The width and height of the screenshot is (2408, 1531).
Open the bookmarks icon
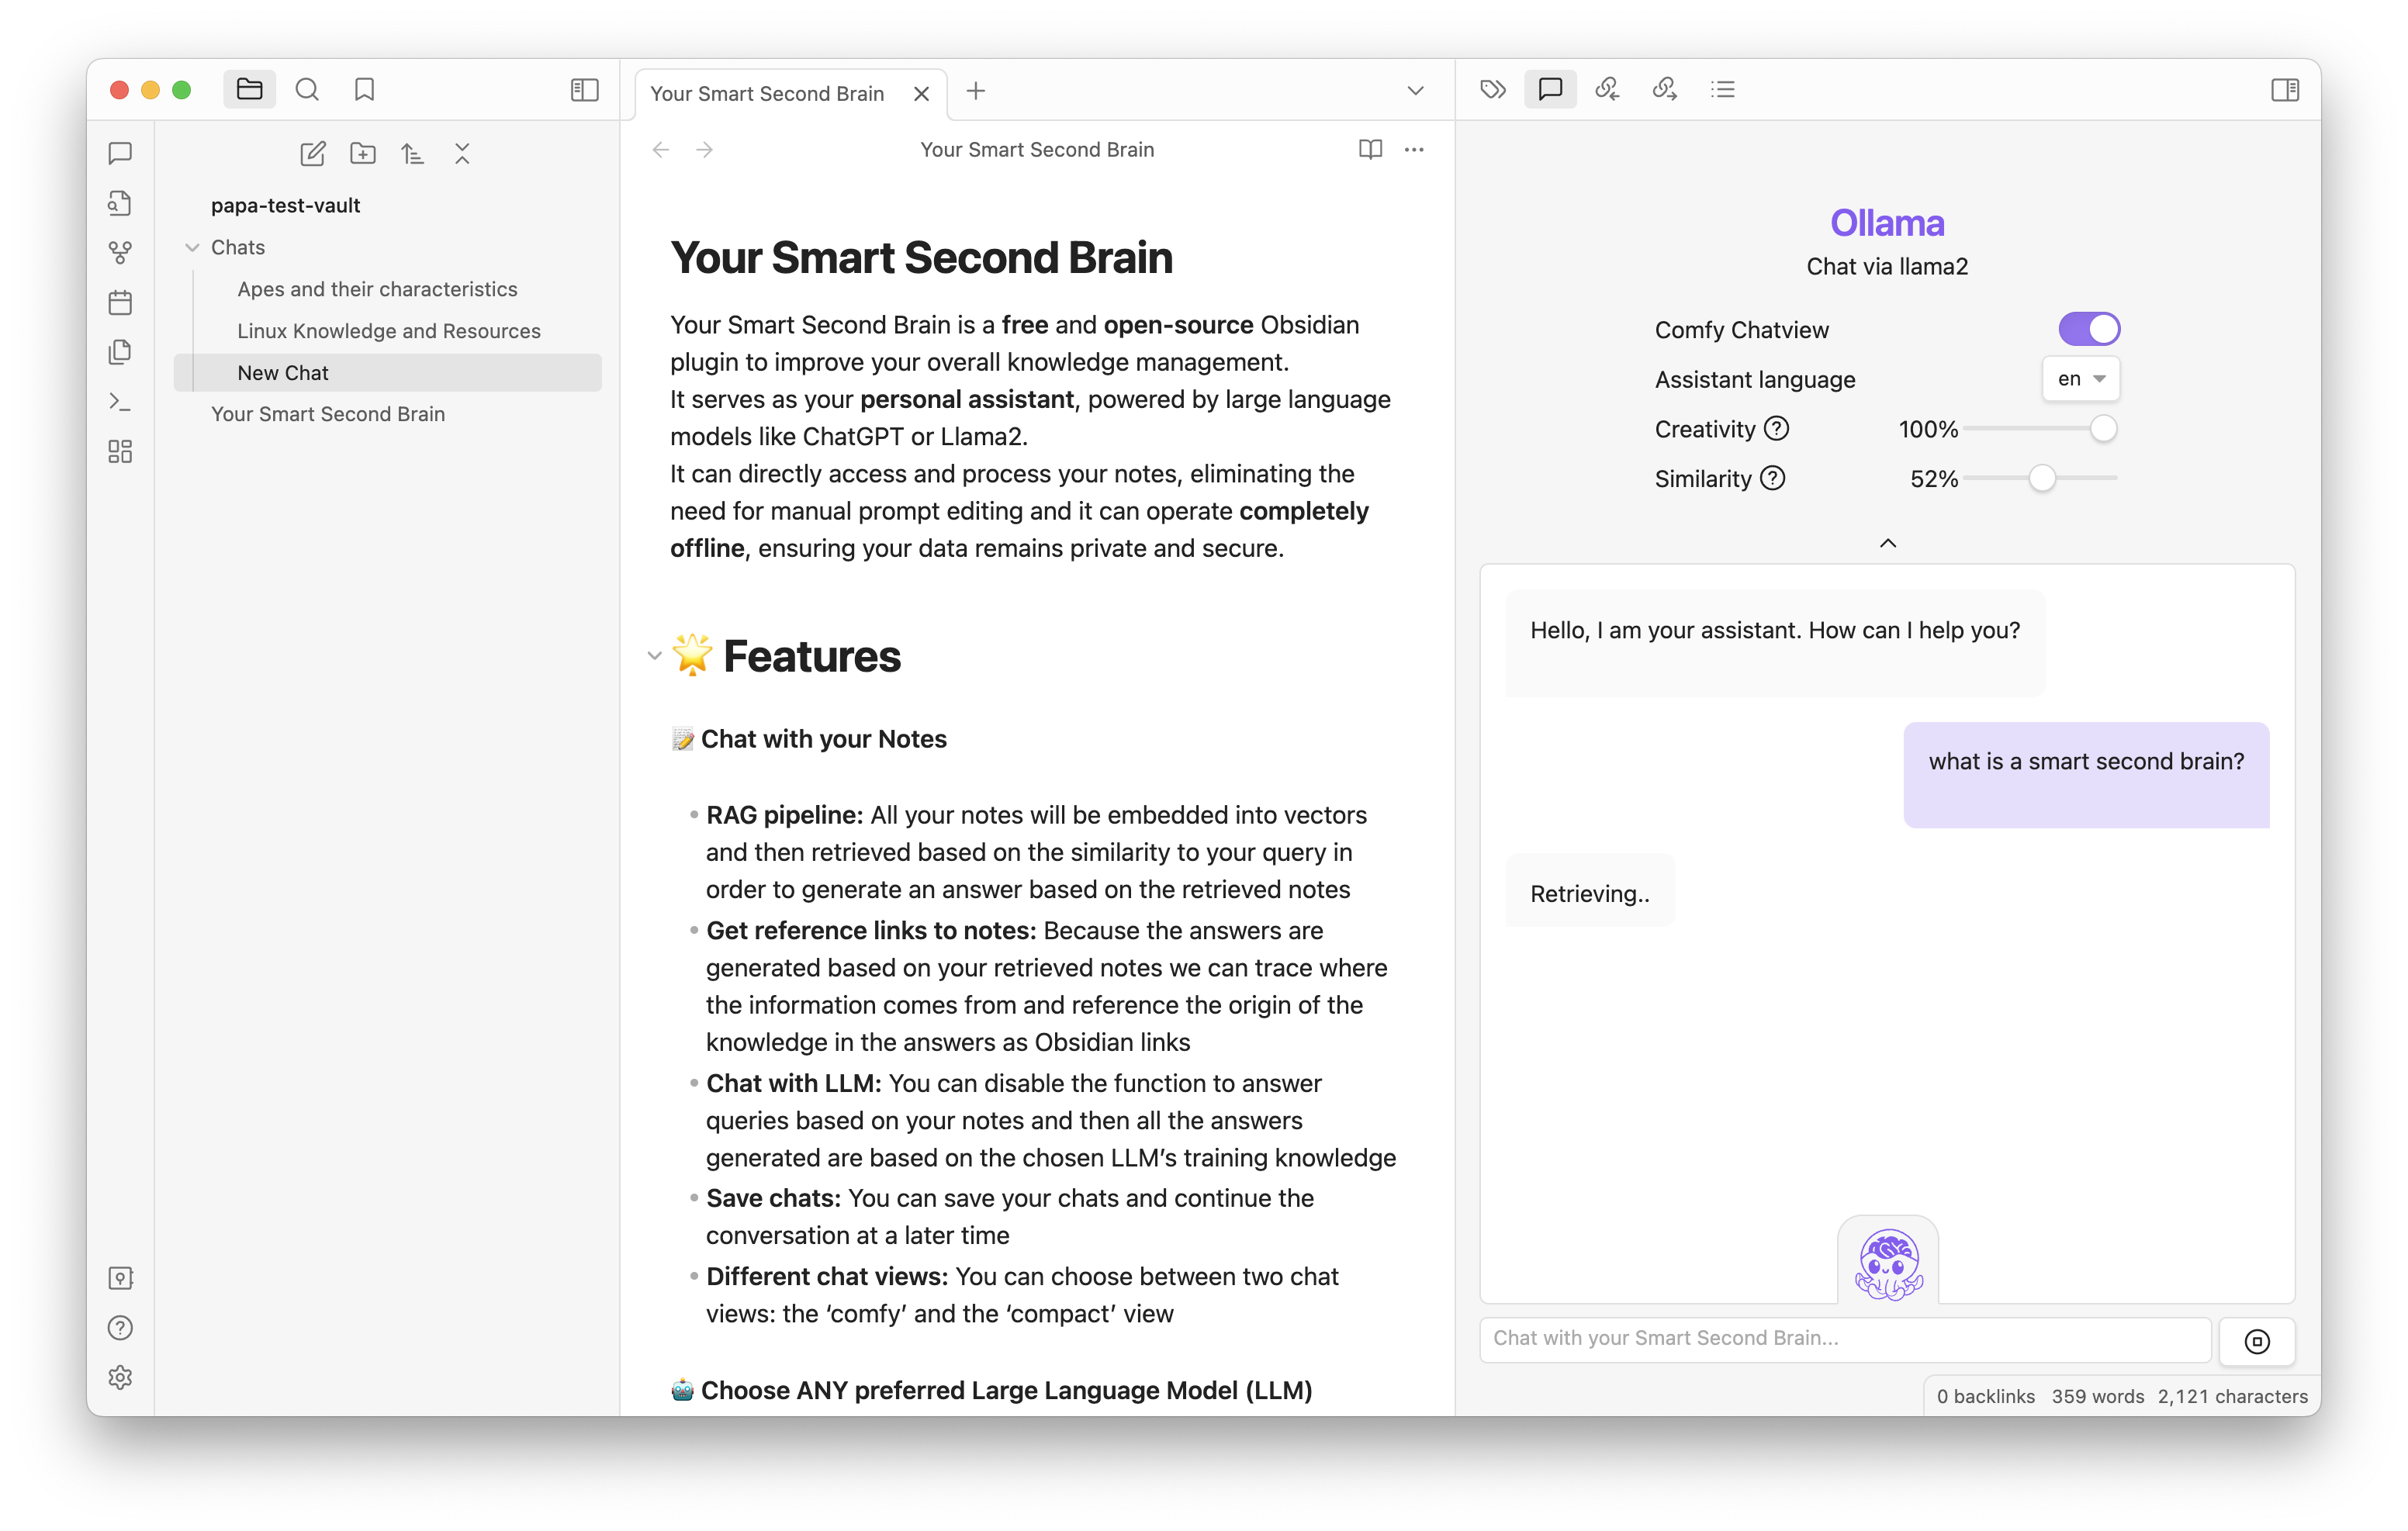click(364, 90)
